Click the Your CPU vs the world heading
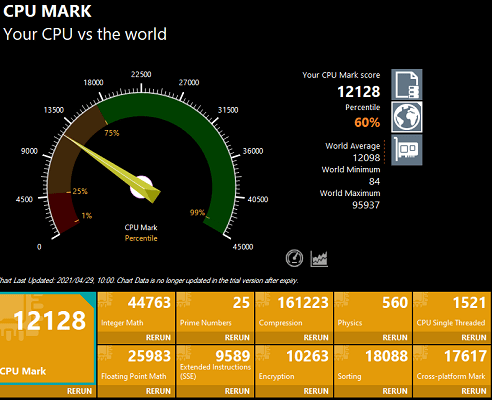The image size is (492, 400). coord(85,34)
